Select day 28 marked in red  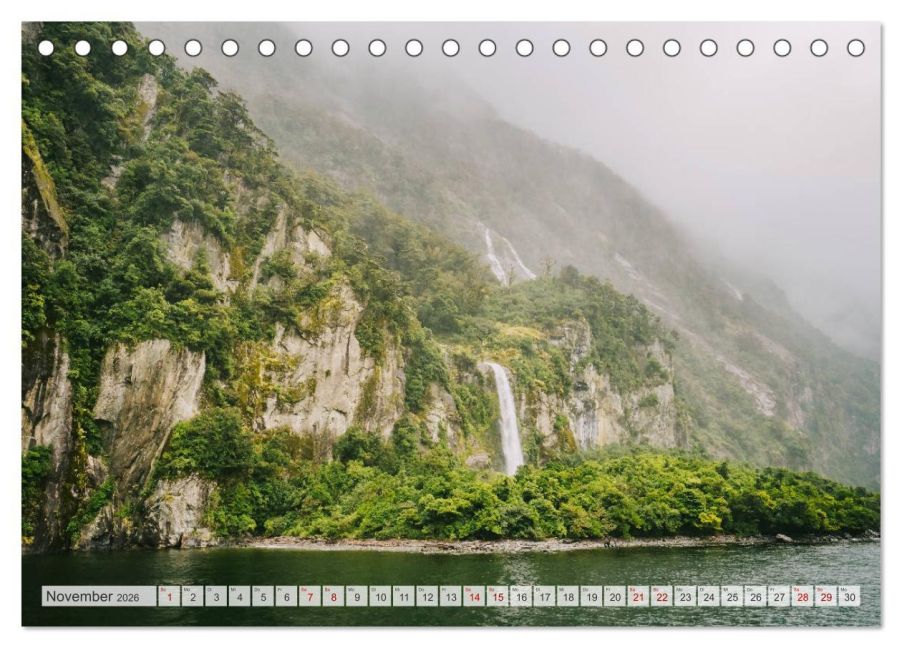pos(802,597)
